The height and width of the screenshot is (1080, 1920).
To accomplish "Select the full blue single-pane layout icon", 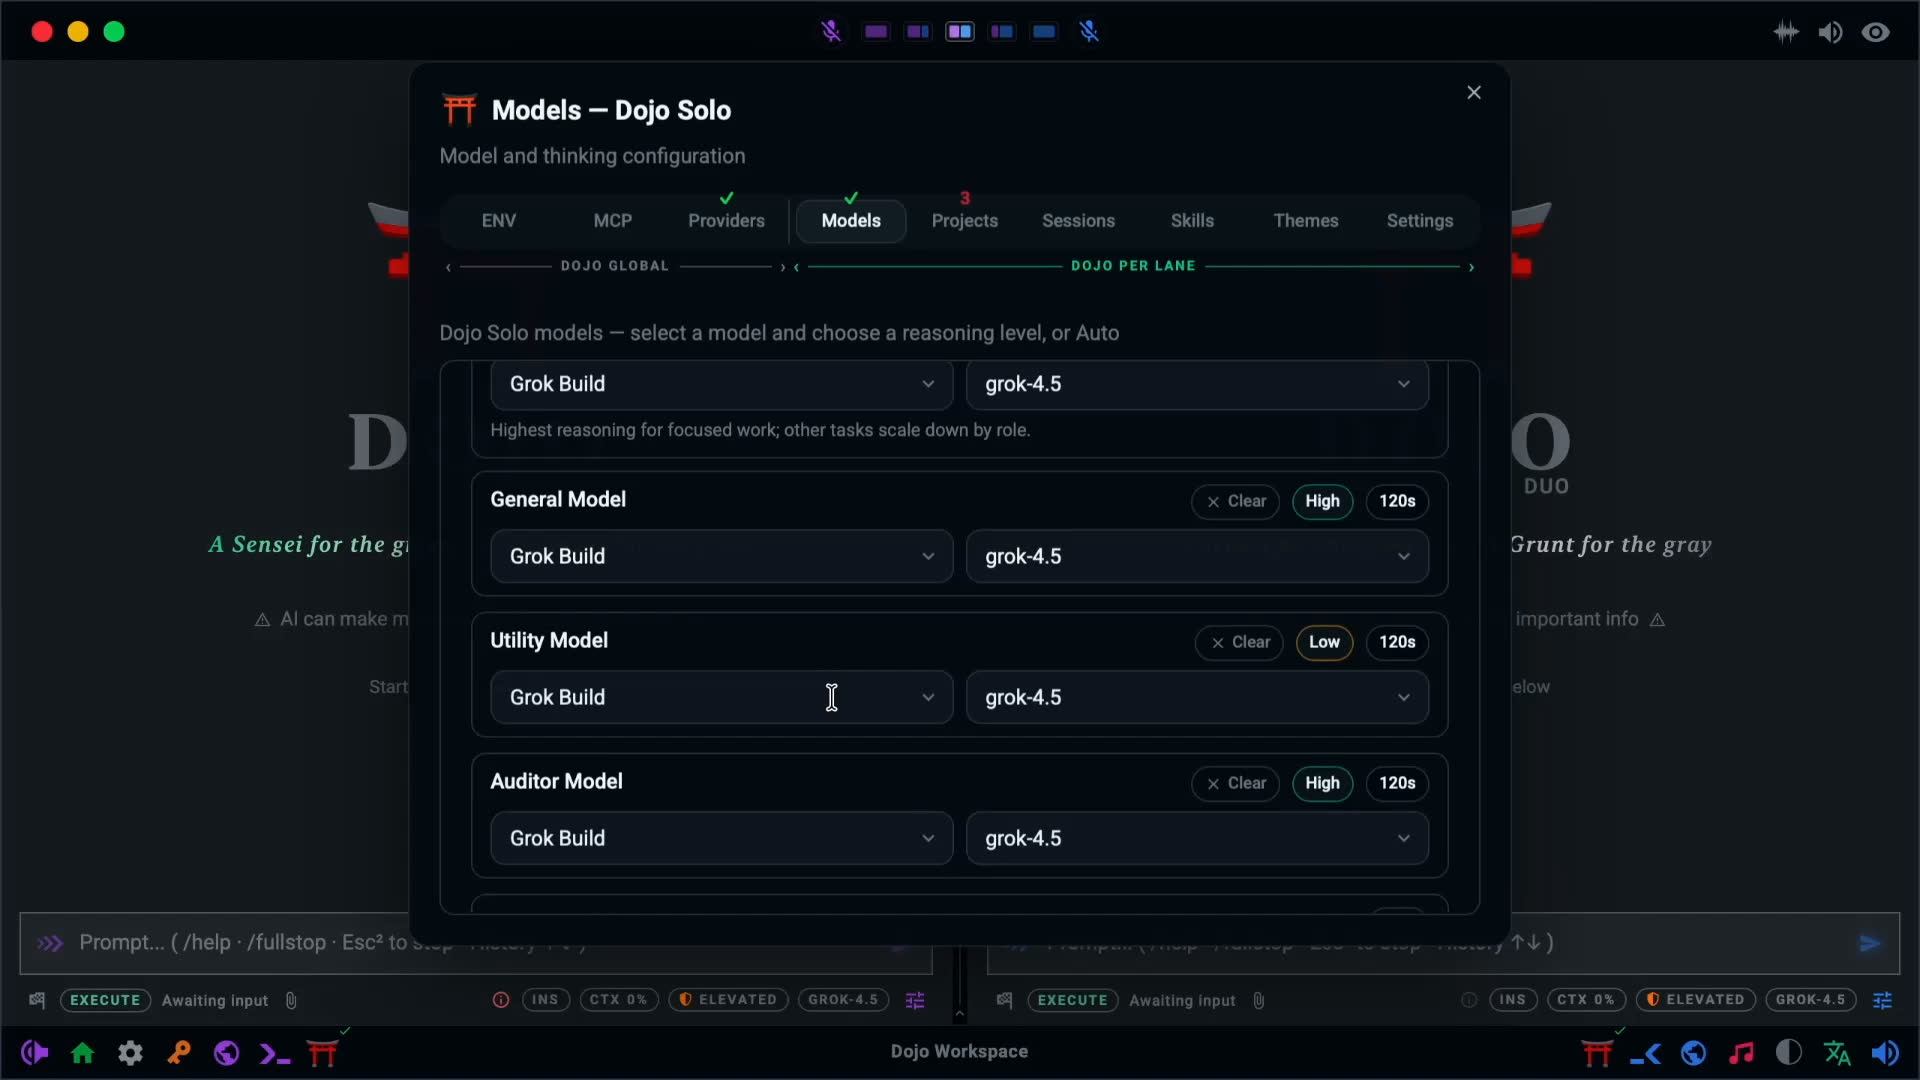I will coord(1044,32).
